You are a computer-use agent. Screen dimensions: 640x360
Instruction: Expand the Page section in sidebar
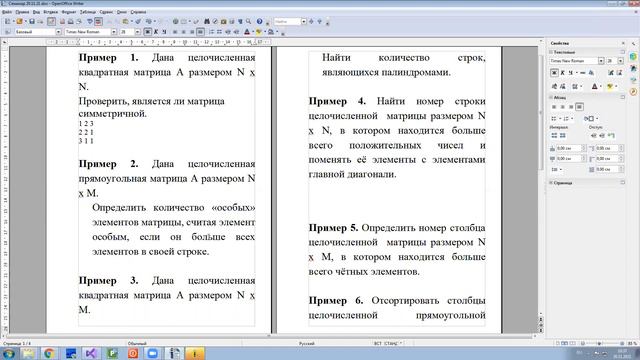(551, 183)
